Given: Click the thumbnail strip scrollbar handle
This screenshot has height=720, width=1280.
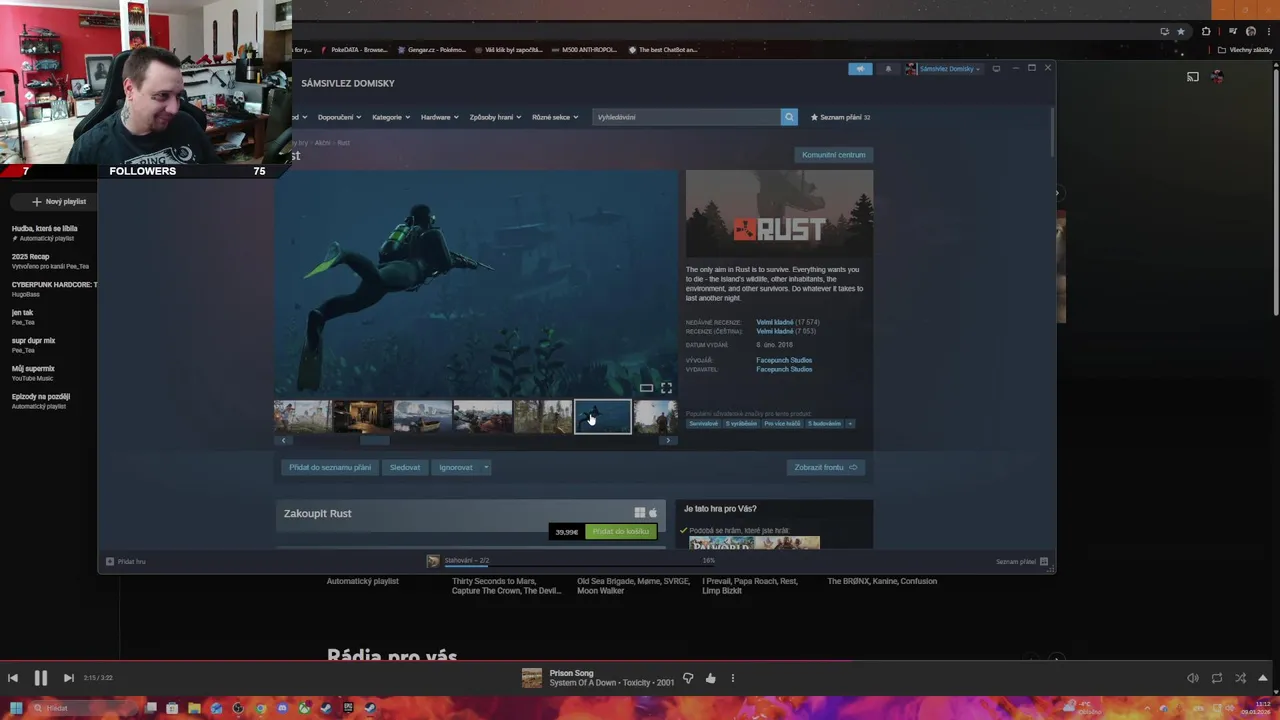Looking at the screenshot, I should pyautogui.click(x=375, y=440).
